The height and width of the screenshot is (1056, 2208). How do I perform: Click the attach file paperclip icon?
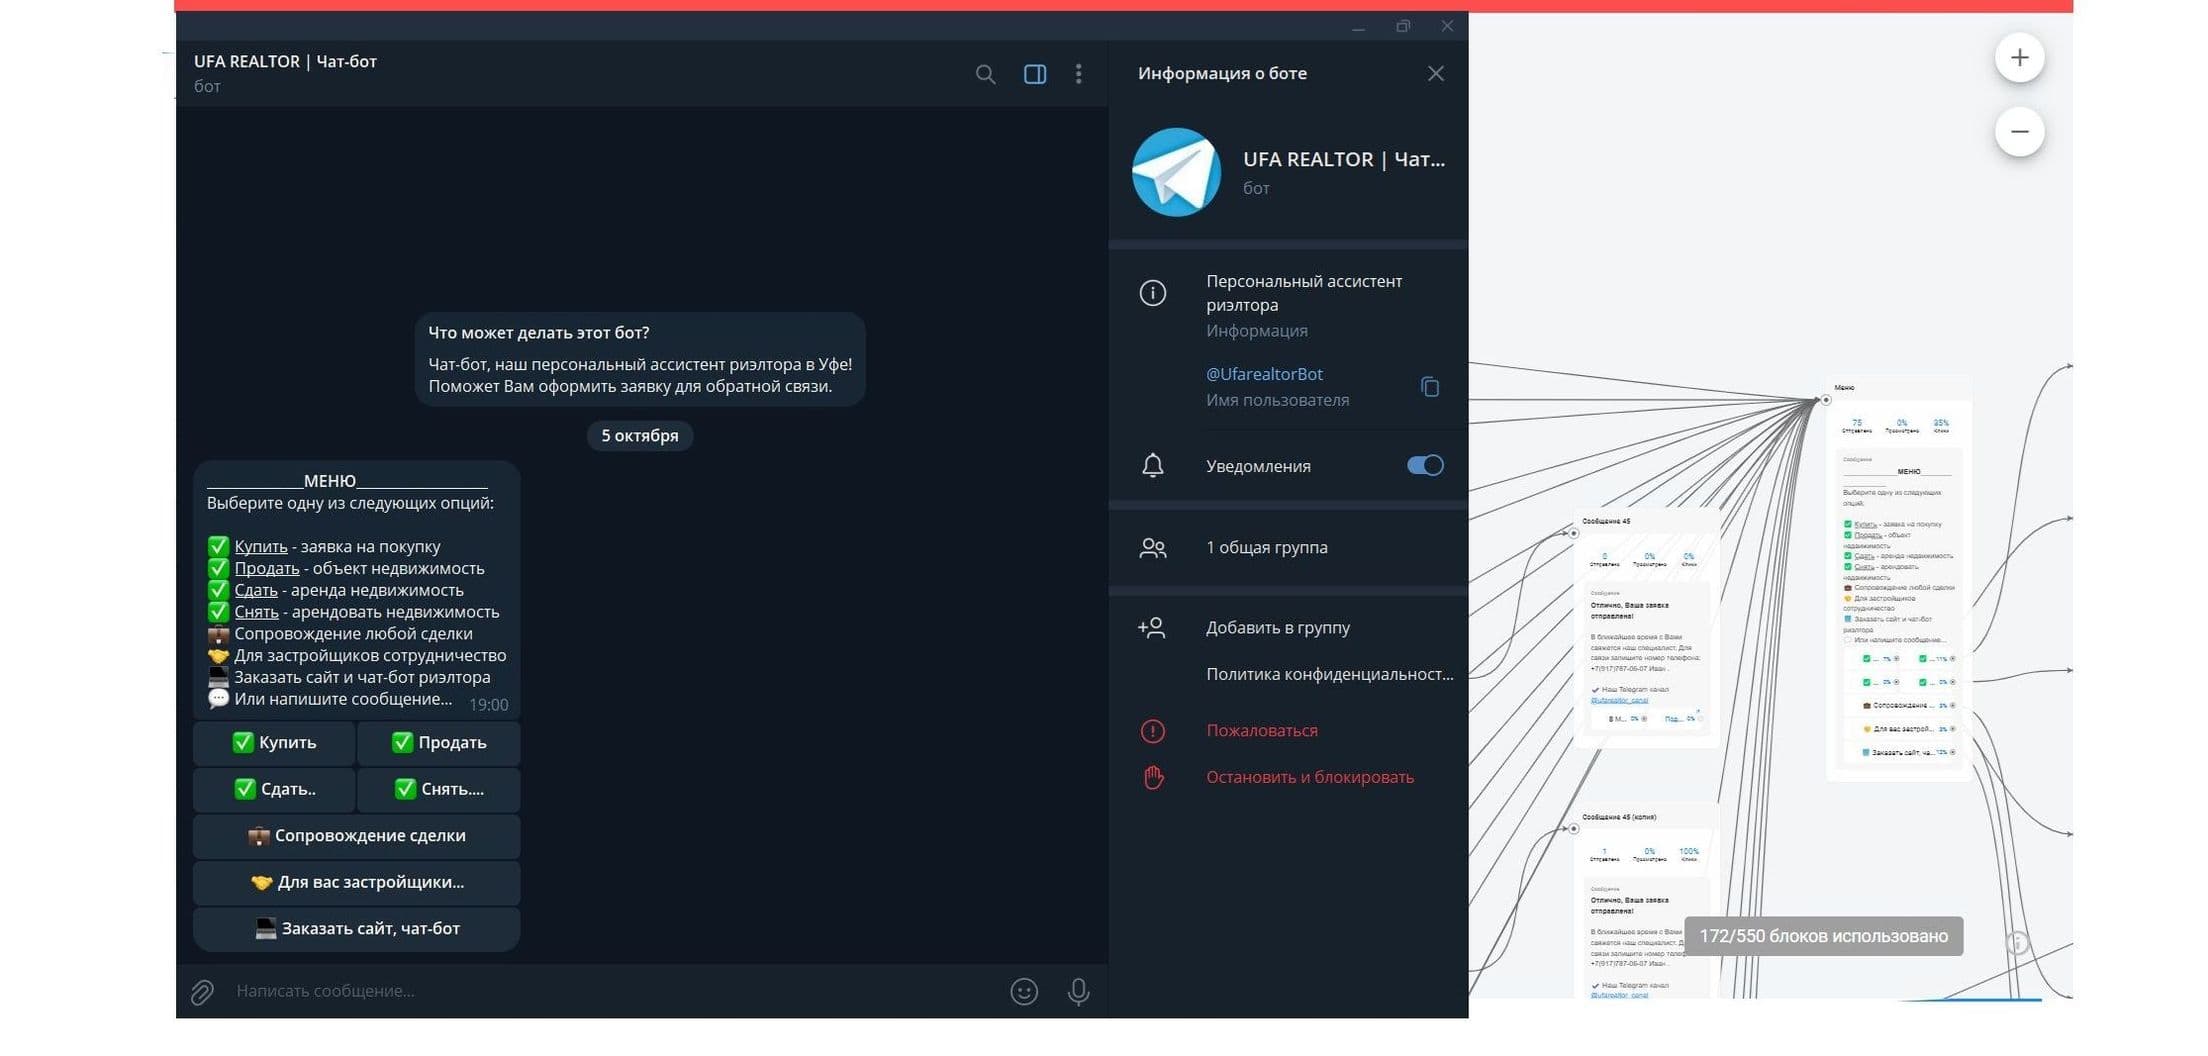(x=203, y=992)
